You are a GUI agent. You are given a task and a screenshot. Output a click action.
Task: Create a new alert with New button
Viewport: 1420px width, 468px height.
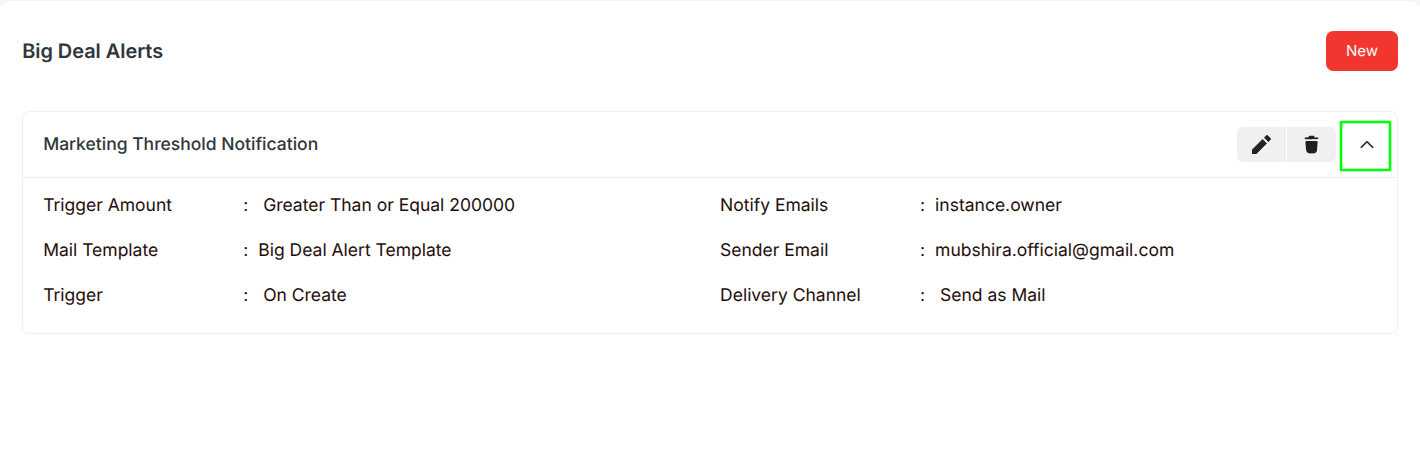click(x=1361, y=51)
